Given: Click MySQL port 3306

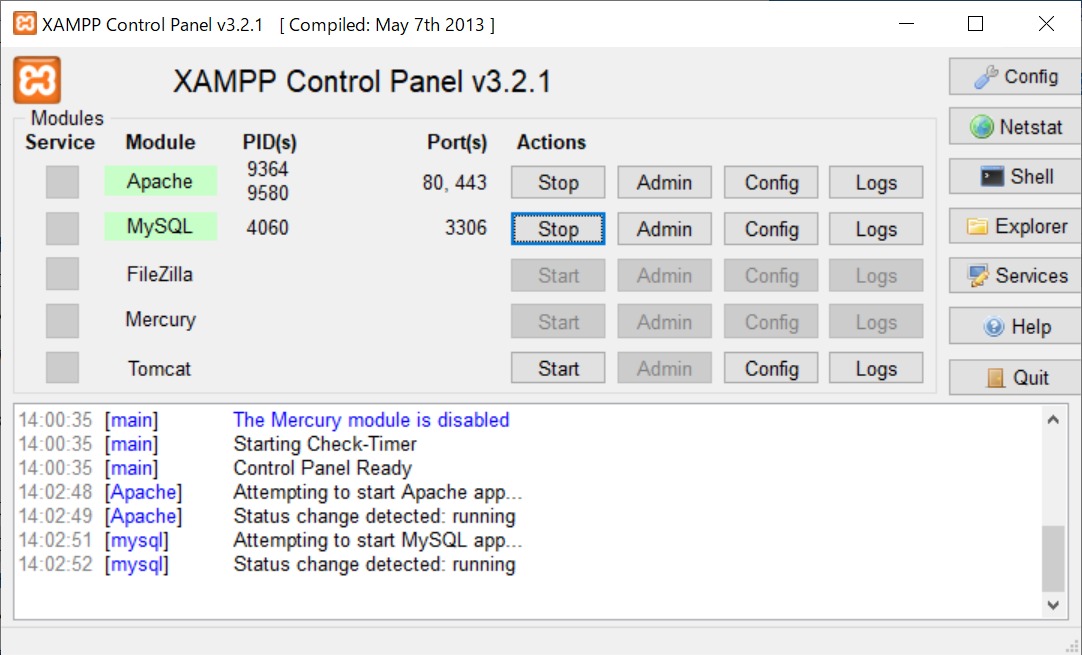Looking at the screenshot, I should [x=466, y=227].
